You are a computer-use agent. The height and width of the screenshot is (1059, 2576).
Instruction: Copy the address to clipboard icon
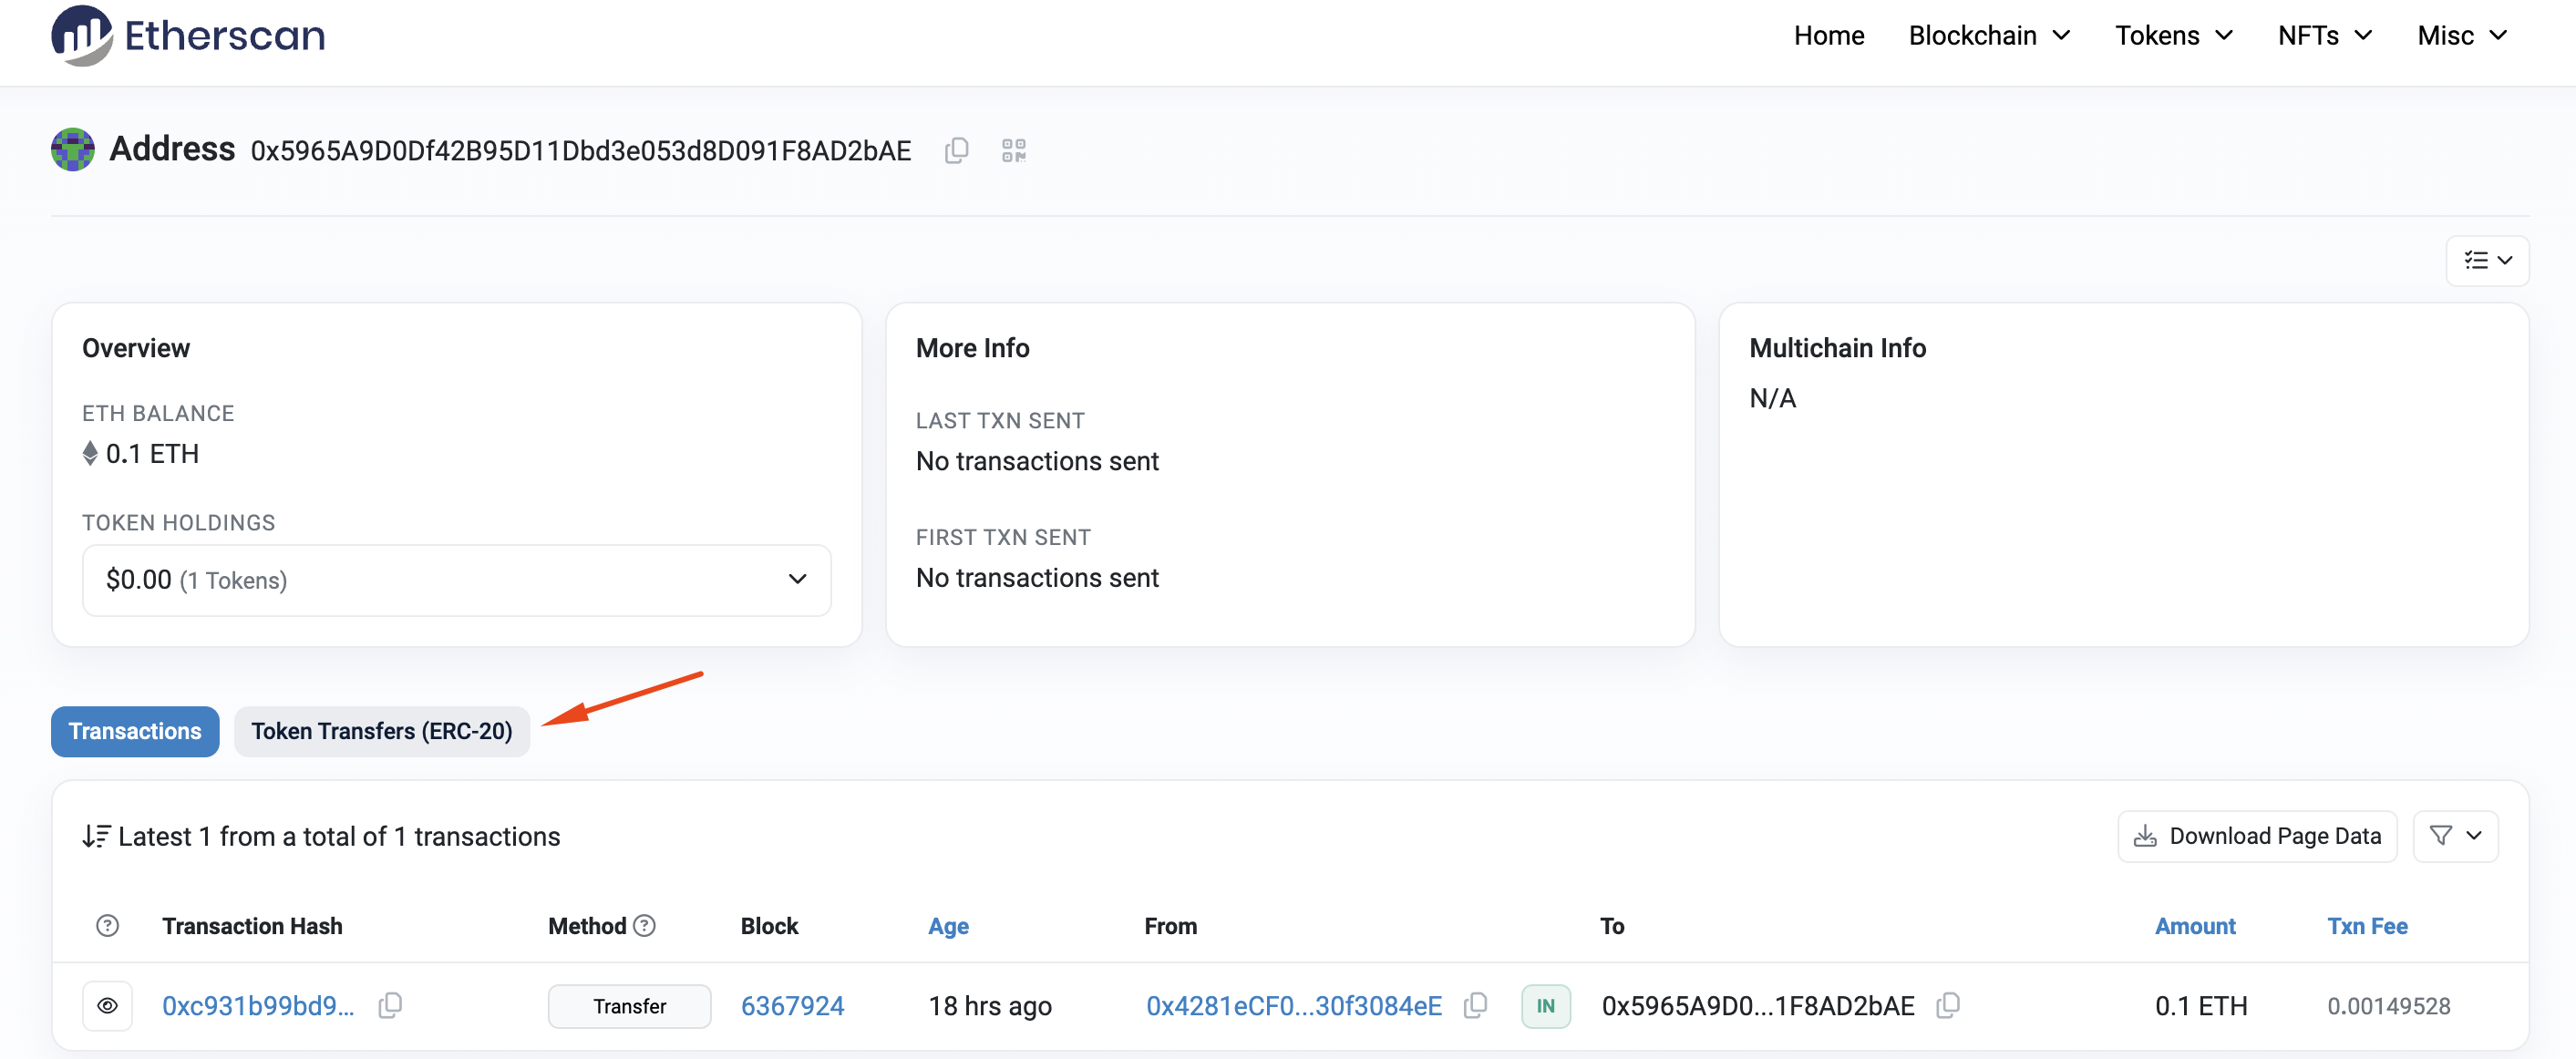(x=956, y=150)
